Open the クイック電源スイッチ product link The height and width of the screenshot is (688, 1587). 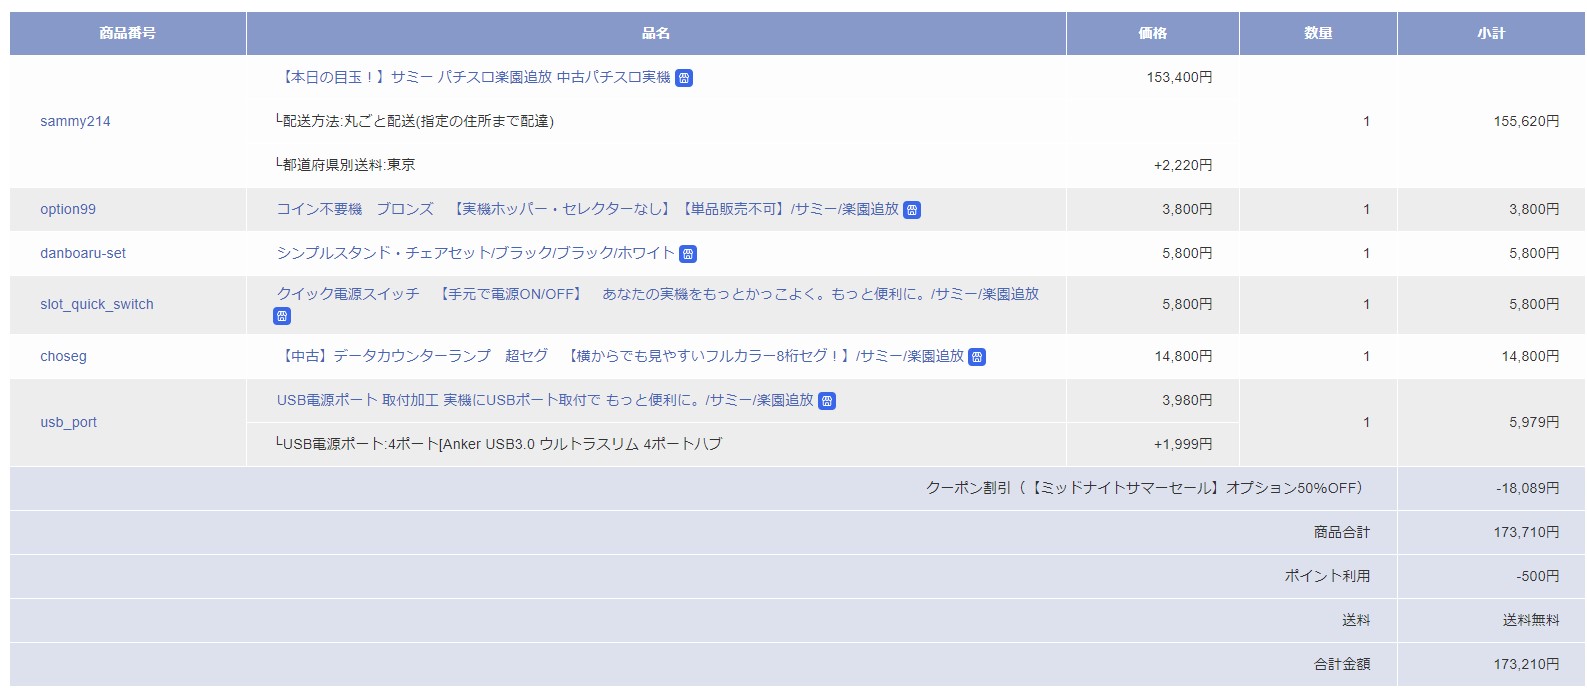pos(657,294)
